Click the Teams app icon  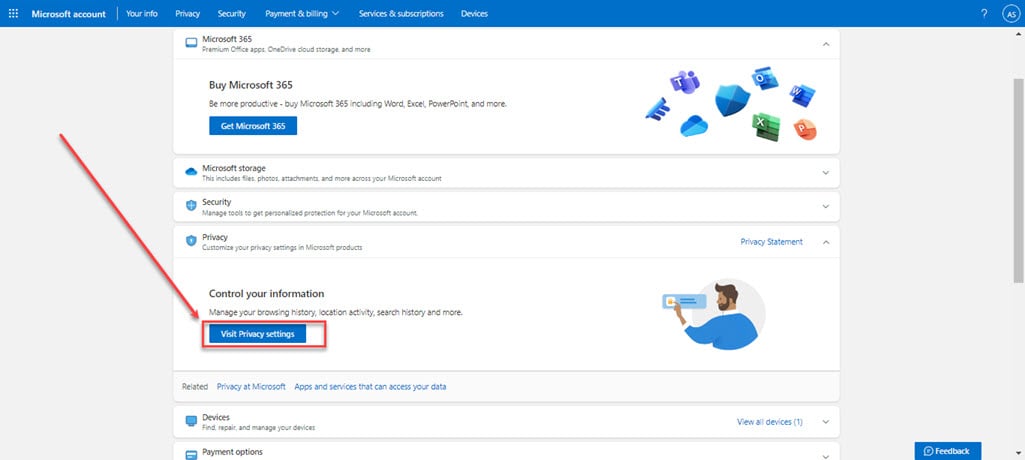click(x=684, y=82)
